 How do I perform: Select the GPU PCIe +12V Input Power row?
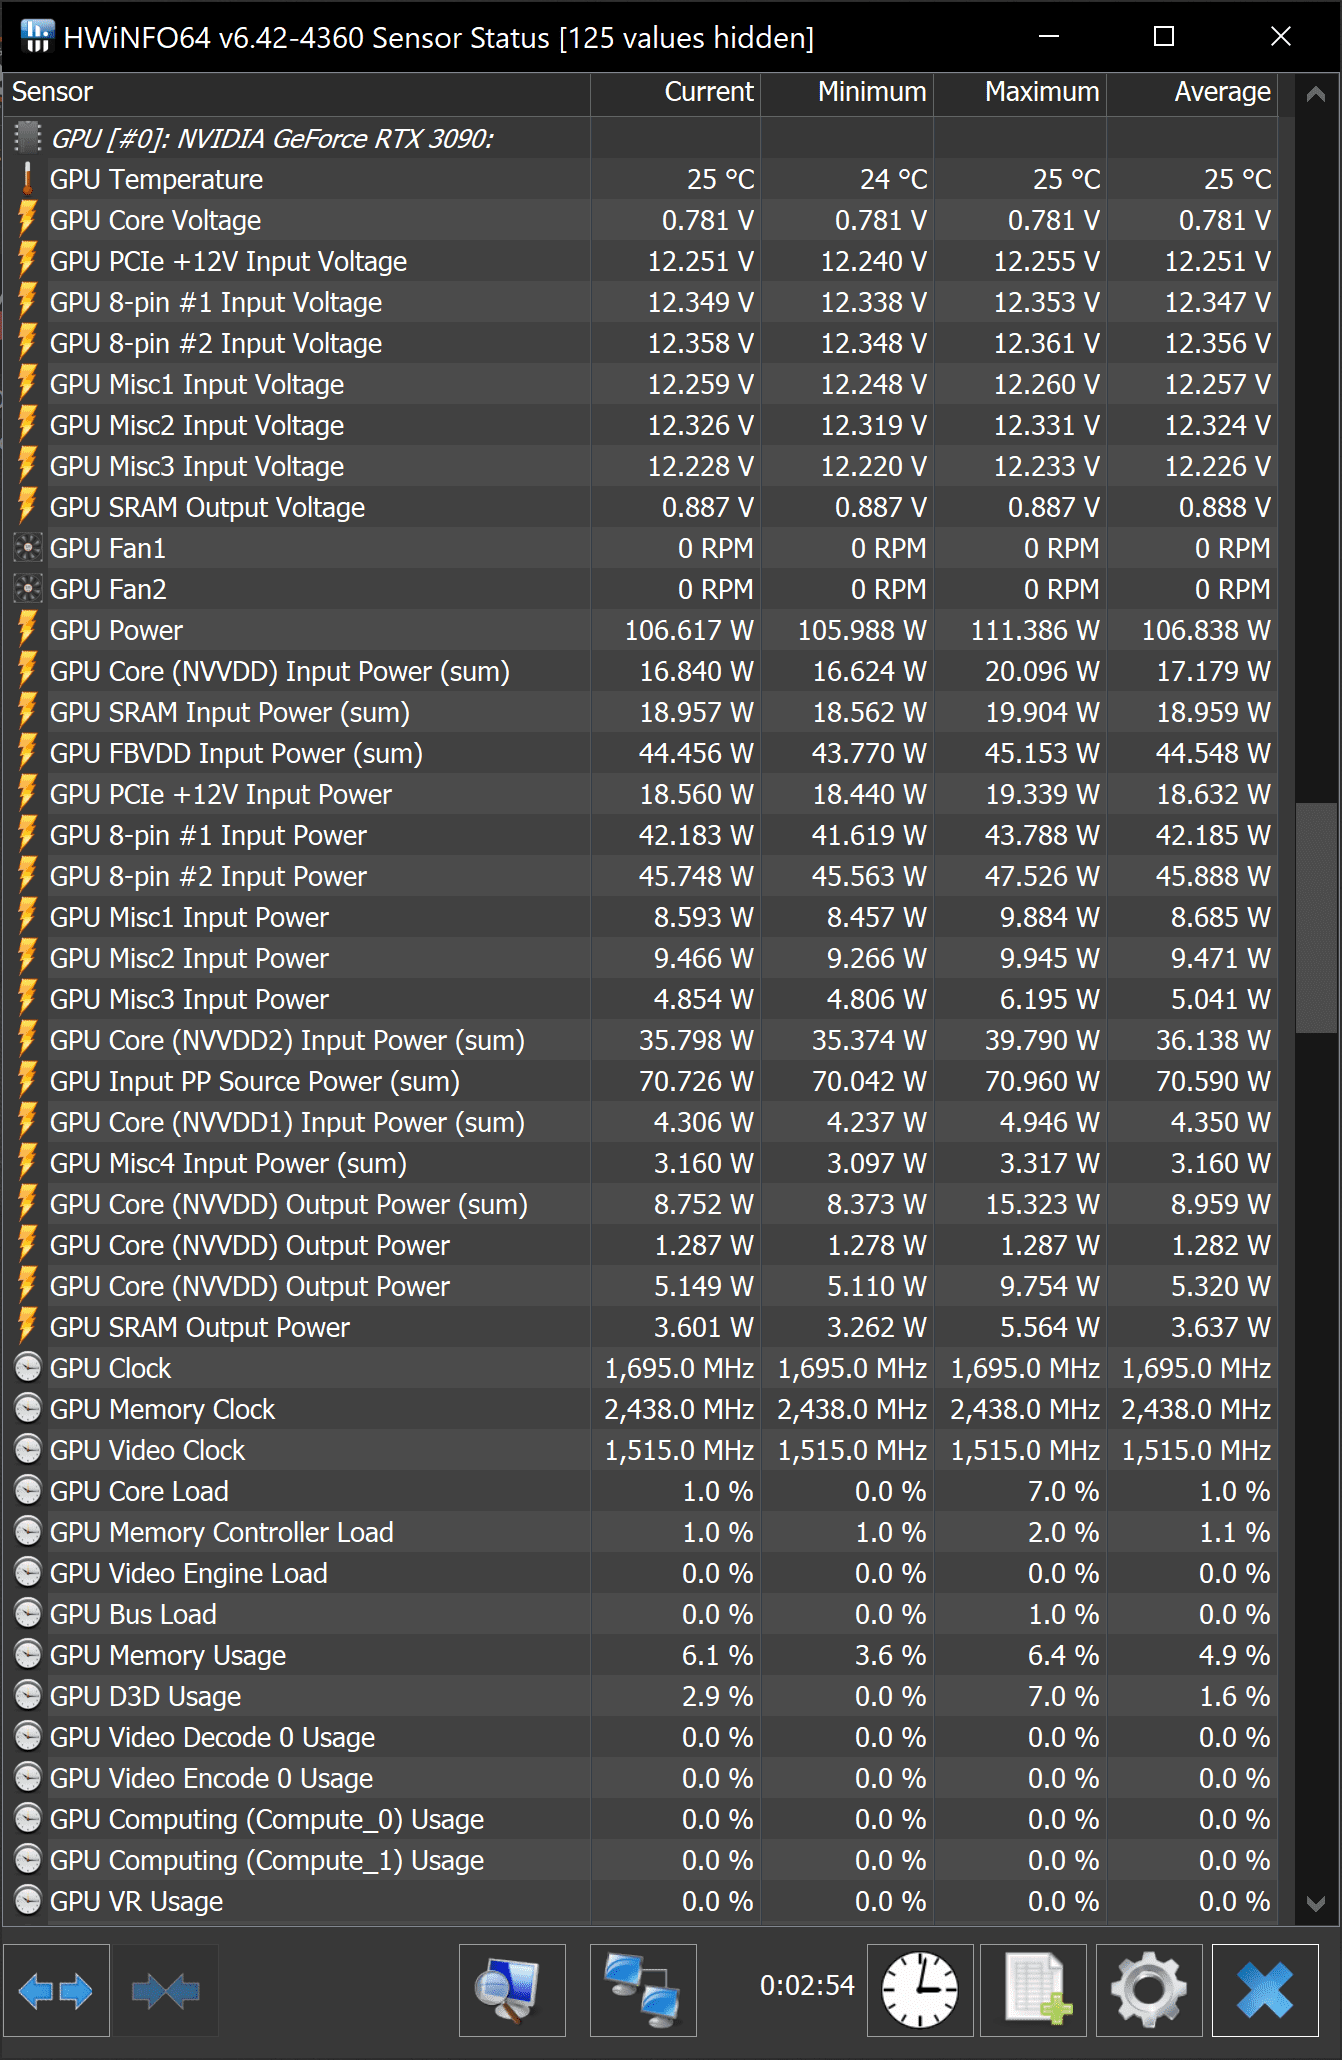click(640, 794)
